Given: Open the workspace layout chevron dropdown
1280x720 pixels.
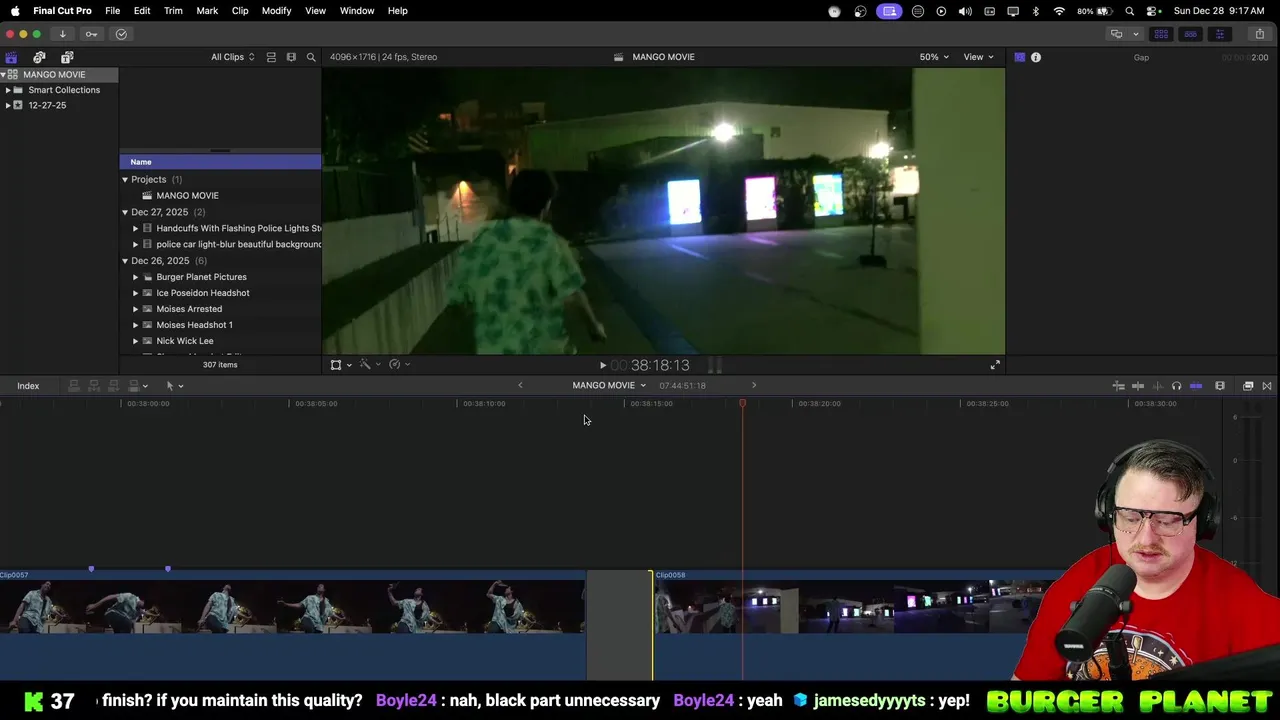Looking at the screenshot, I should 1135,34.
